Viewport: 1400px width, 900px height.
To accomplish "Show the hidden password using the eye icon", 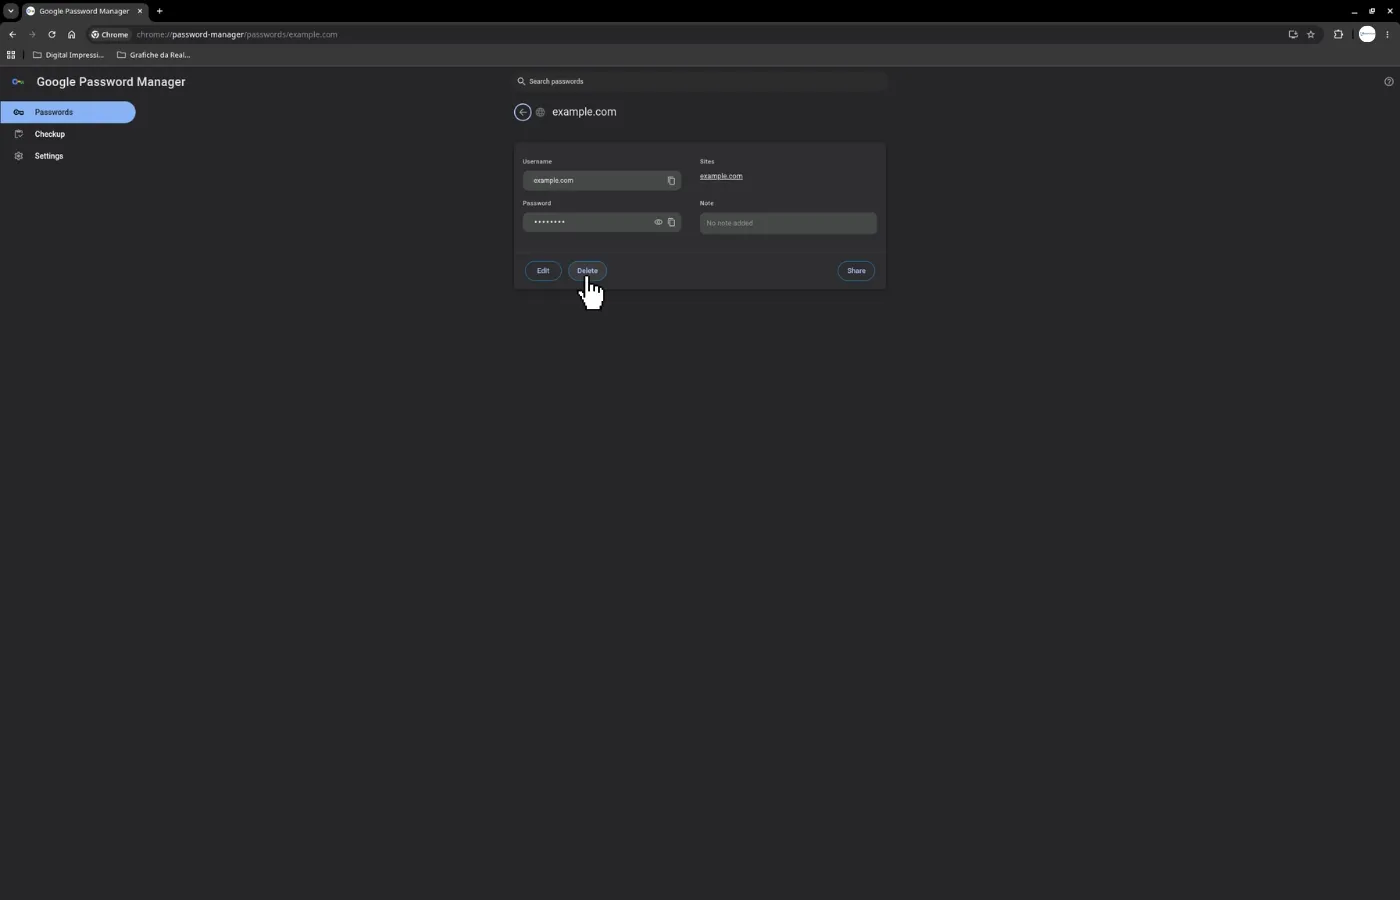I will click(658, 222).
